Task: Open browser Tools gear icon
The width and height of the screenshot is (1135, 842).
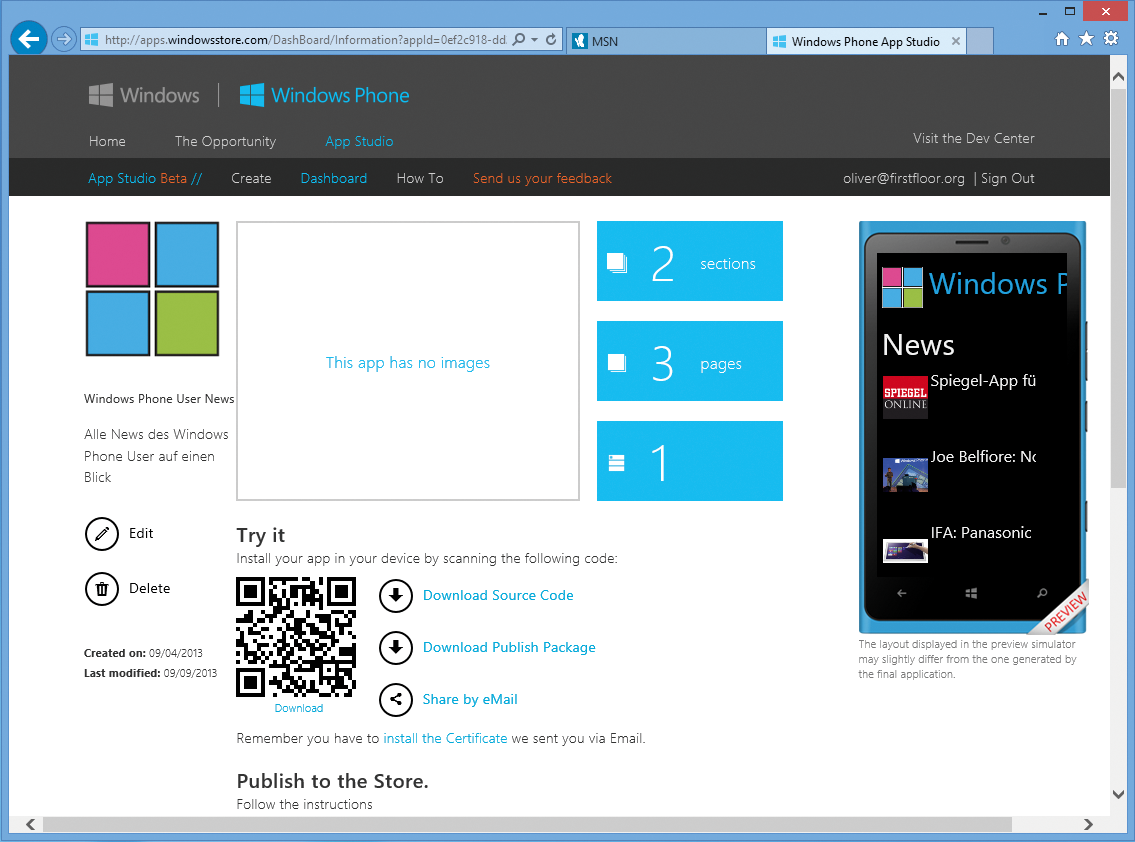Action: point(1111,38)
